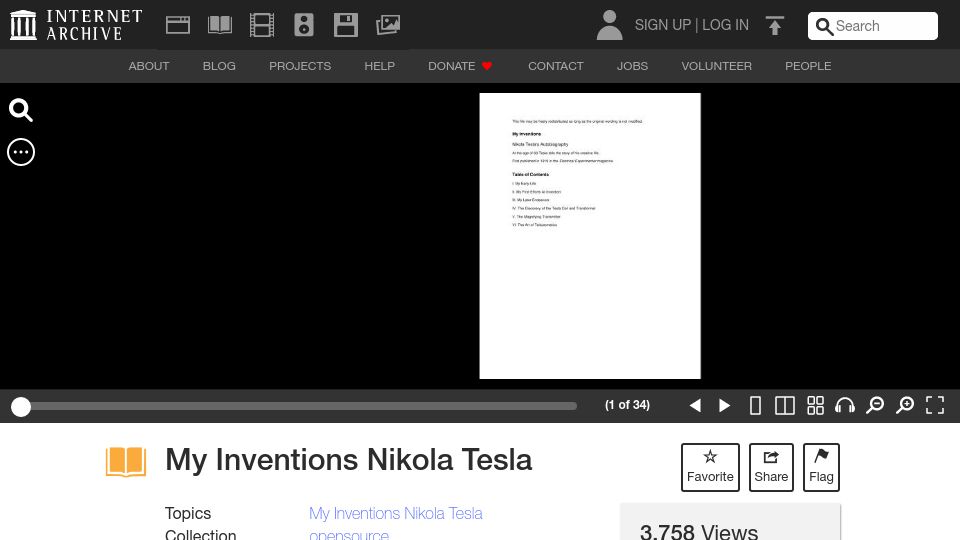Click the orange book icon beside title
The image size is (960, 540).
pyautogui.click(x=126, y=462)
